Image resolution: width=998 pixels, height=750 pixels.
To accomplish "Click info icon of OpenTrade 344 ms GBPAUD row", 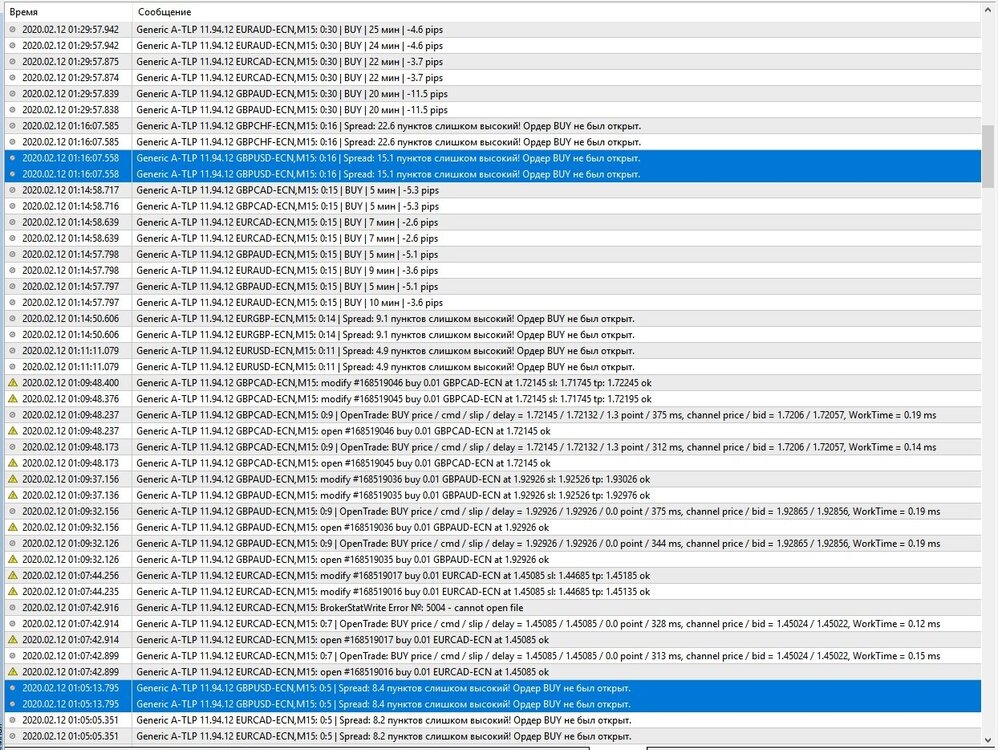I will coord(12,543).
